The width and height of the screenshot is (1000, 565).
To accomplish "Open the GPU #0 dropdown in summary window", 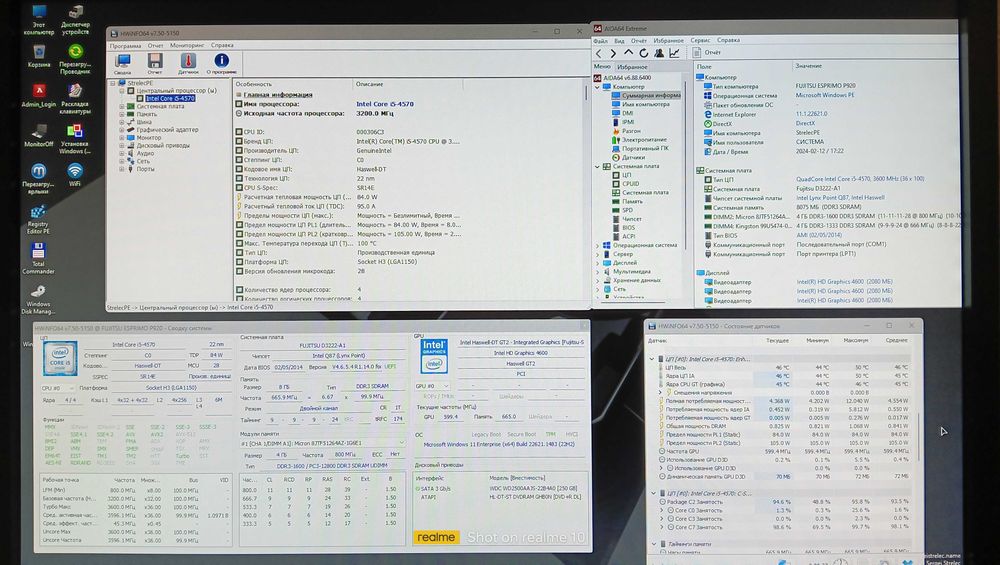I will pyautogui.click(x=432, y=386).
